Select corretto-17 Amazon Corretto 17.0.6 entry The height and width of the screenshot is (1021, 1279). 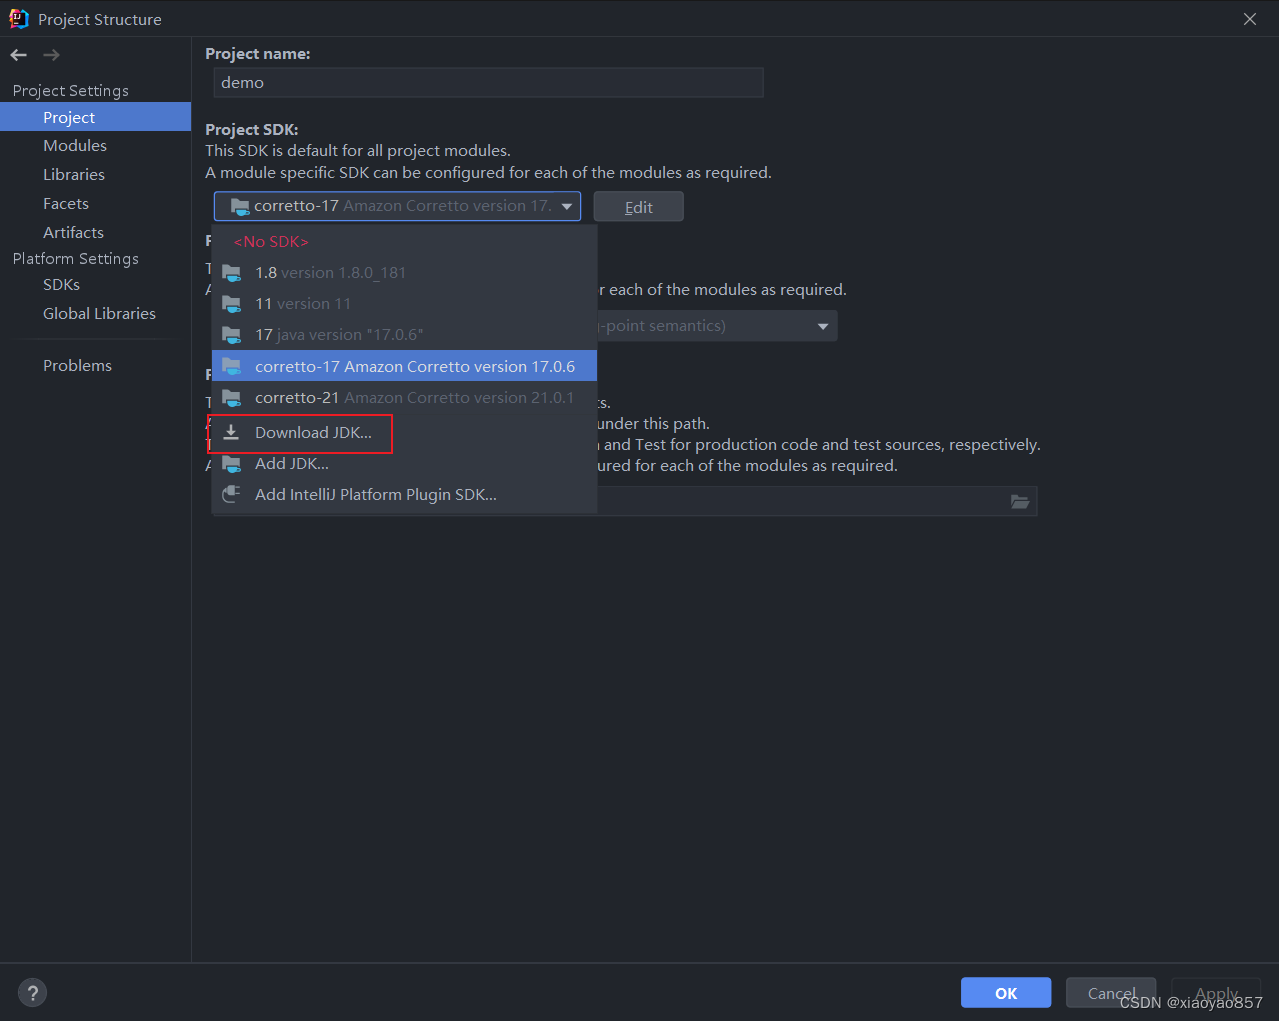(x=404, y=366)
